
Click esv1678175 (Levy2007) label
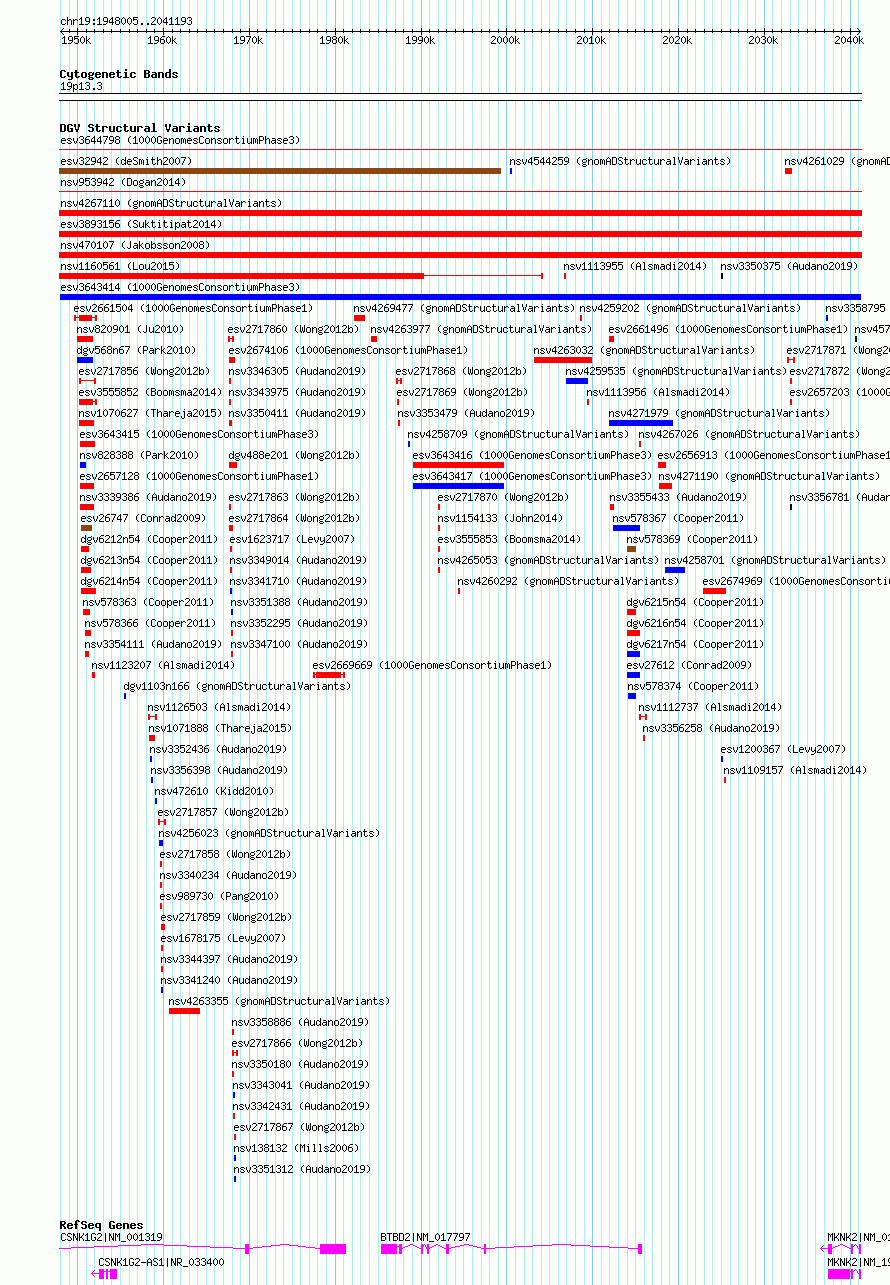click(x=223, y=938)
